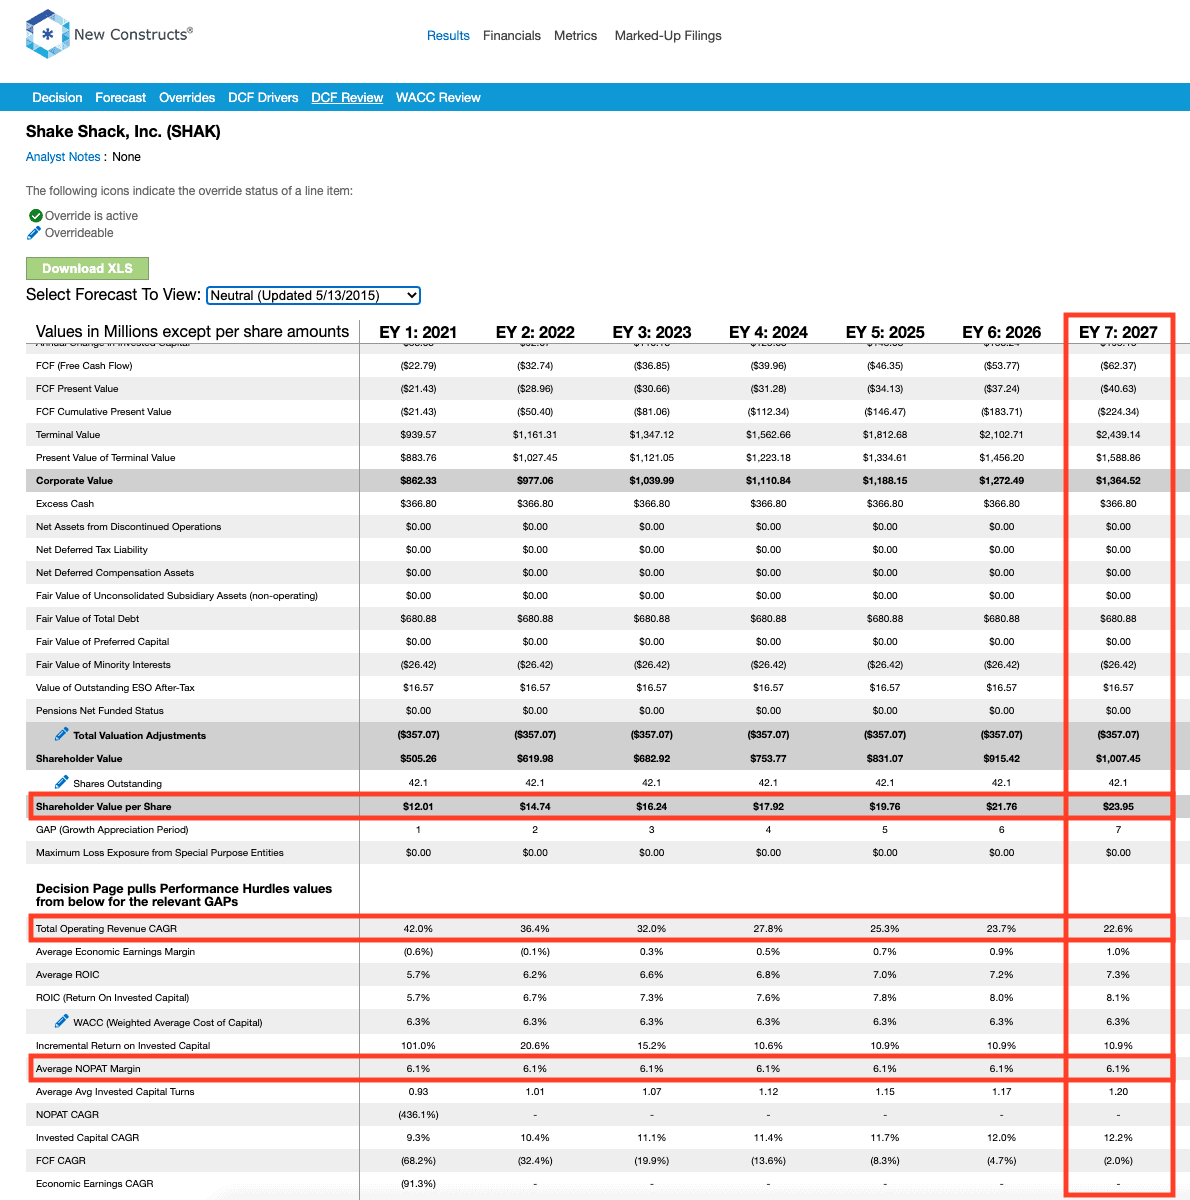Click the Average Economic Earnings Margin label
This screenshot has height=1200, width=1190.
tap(115, 952)
